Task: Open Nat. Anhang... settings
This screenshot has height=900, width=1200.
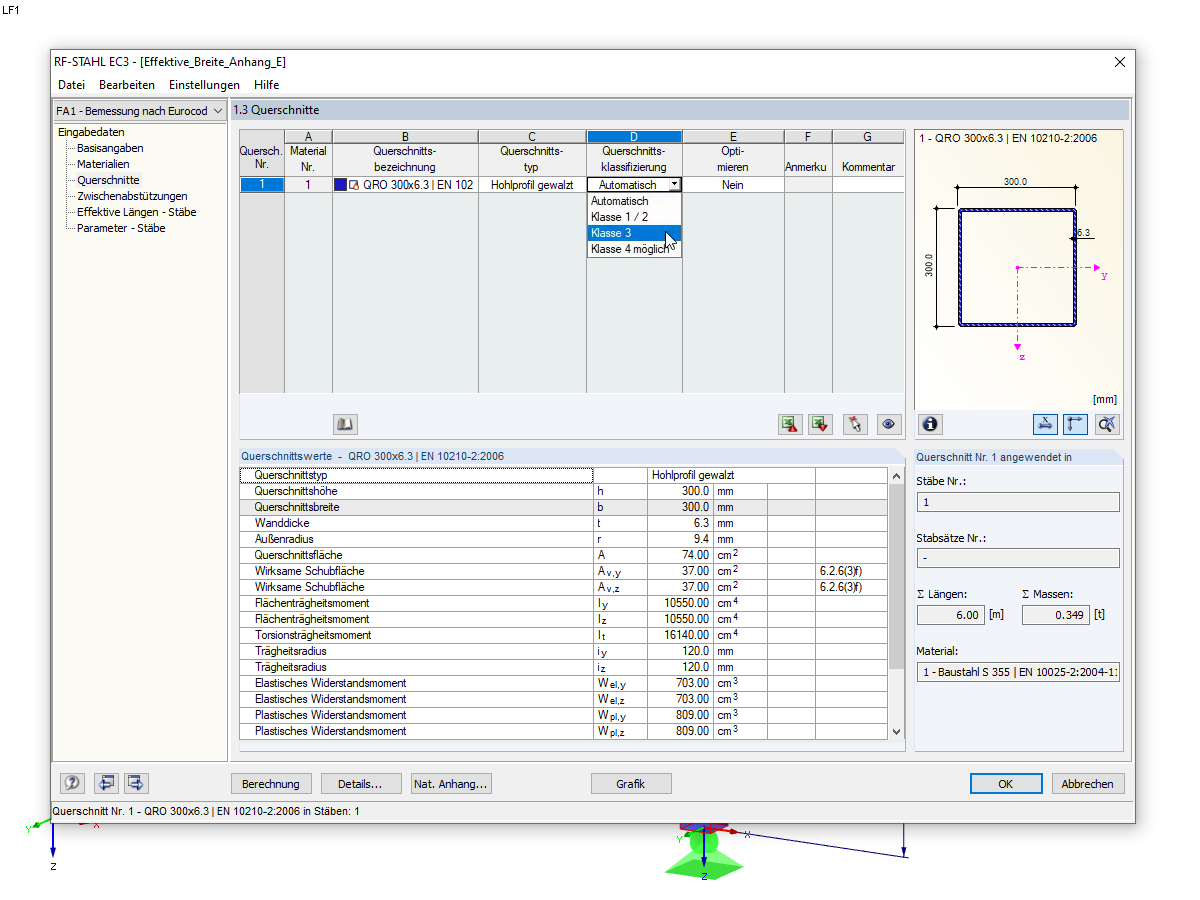Action: click(451, 784)
